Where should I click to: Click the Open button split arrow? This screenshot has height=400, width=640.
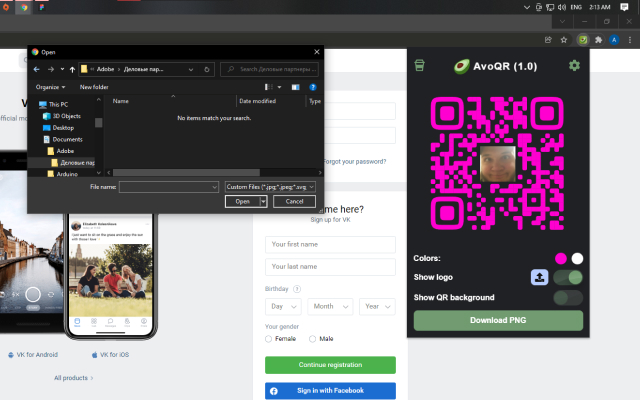click(263, 201)
